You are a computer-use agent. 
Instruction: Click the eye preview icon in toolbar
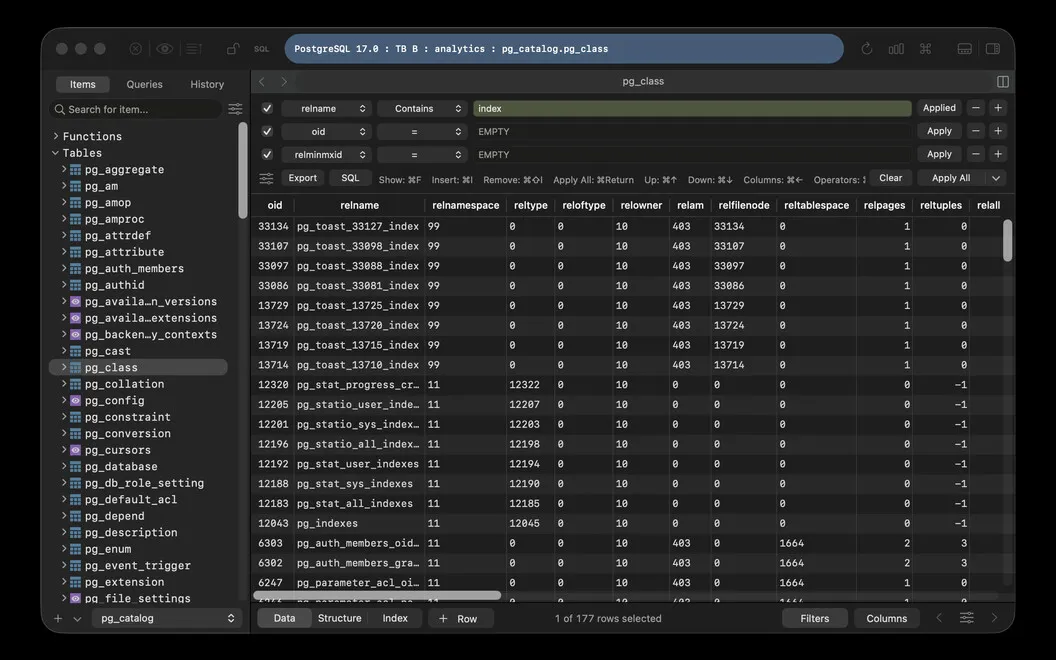pyautogui.click(x=164, y=48)
